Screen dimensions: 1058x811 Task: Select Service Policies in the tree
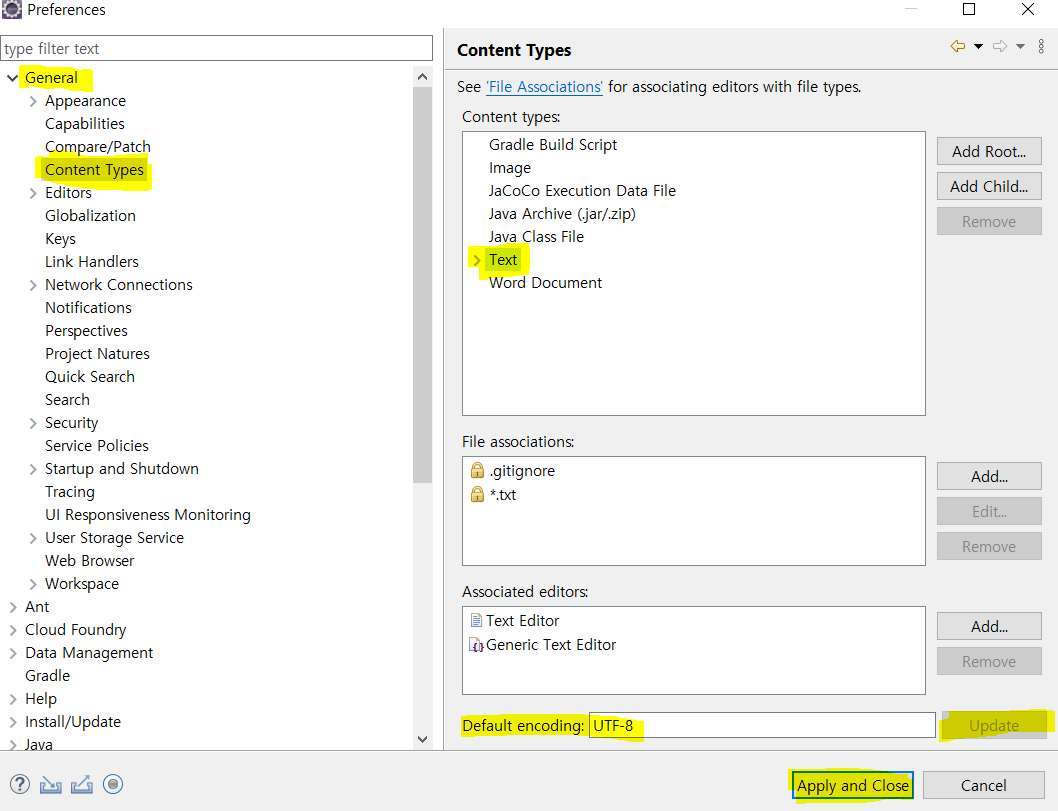pos(96,445)
